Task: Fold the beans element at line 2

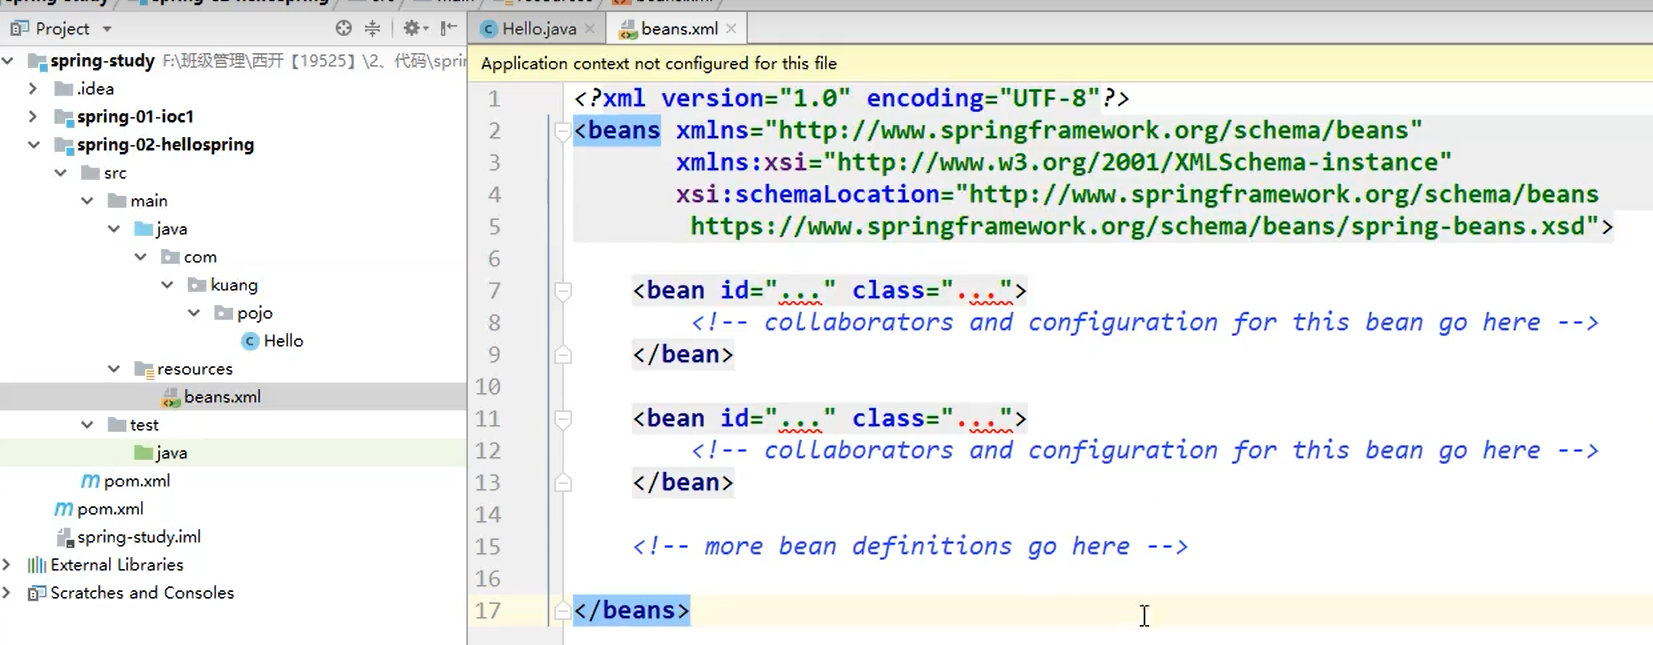Action: [563, 131]
